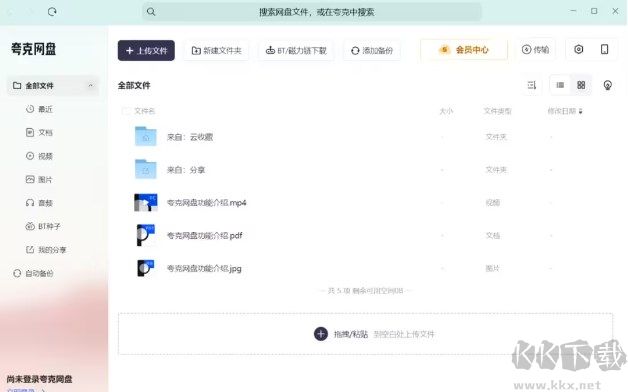Open the 会员中心 member center
The image size is (628, 392).
(x=464, y=50)
